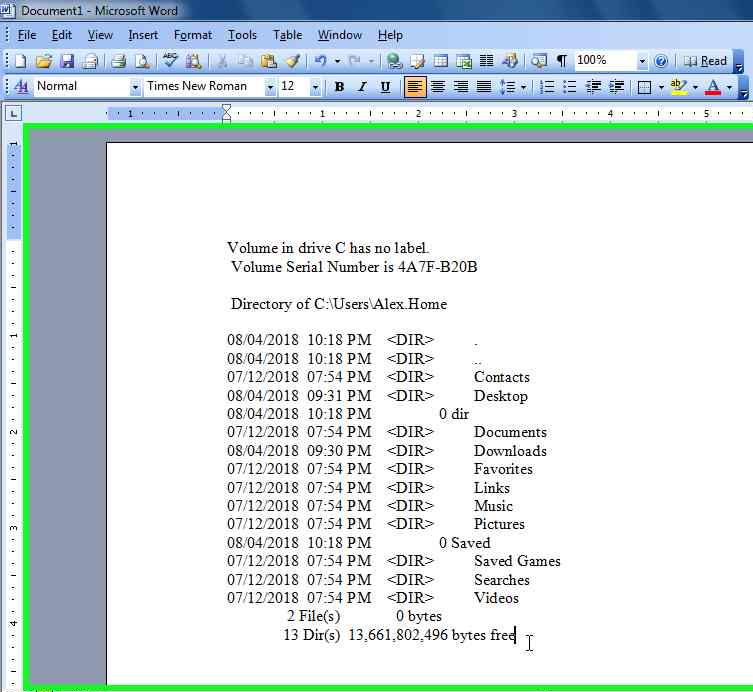Screen dimensions: 753x692
Task: Toggle the Drawing toolbar
Action: (510, 61)
